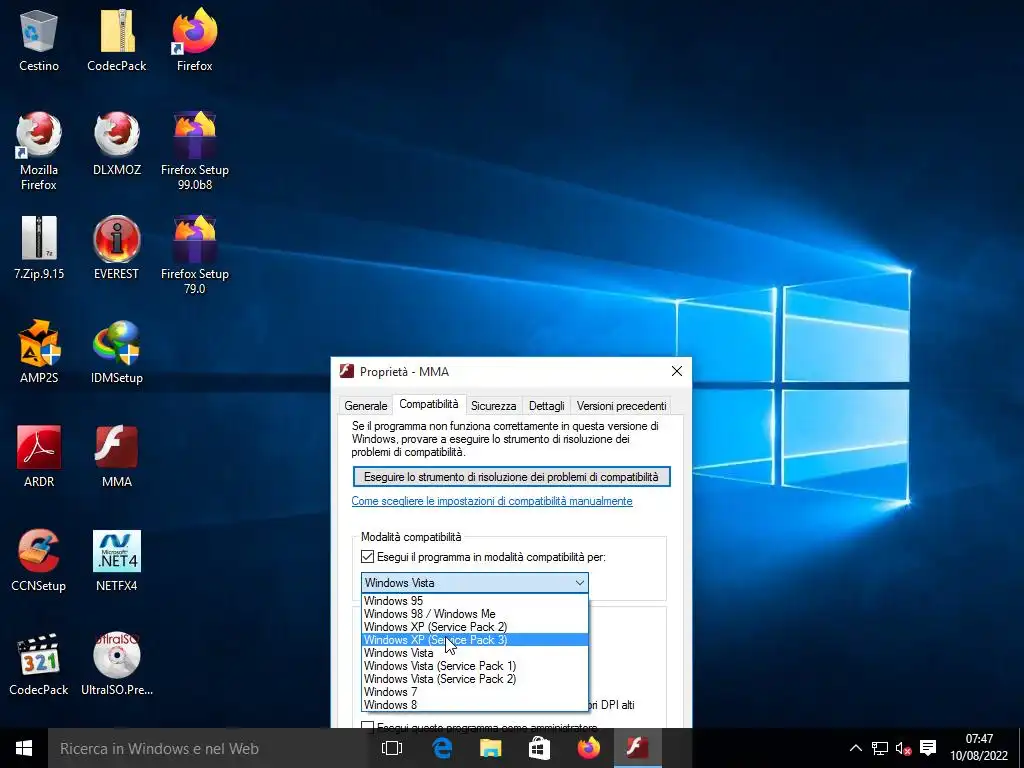This screenshot has height=768, width=1024.
Task: Choose Windows 95 from the list
Action: coord(475,601)
